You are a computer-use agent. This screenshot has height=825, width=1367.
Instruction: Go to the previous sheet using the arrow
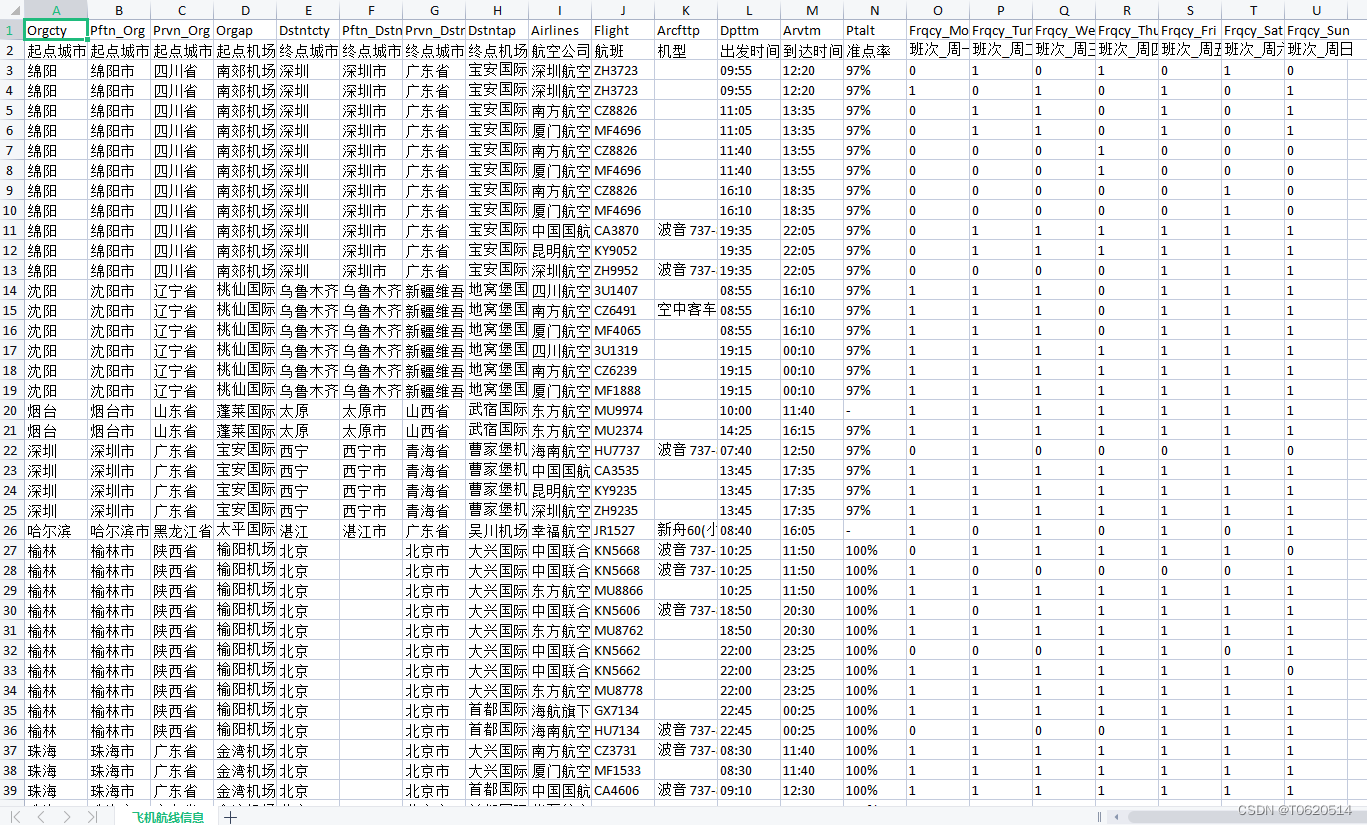click(41, 817)
